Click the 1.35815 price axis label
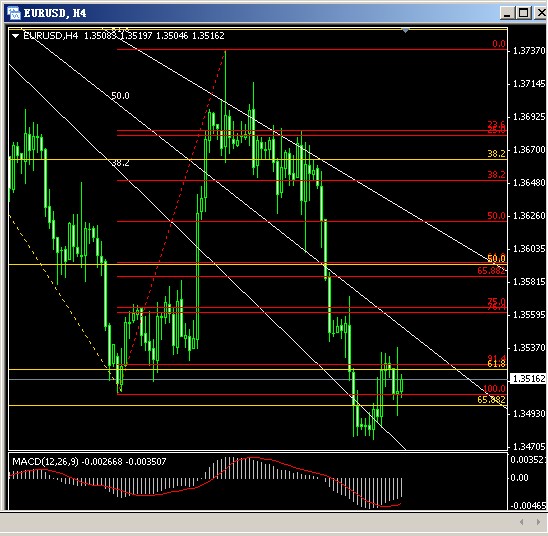548x536 pixels. [529, 282]
